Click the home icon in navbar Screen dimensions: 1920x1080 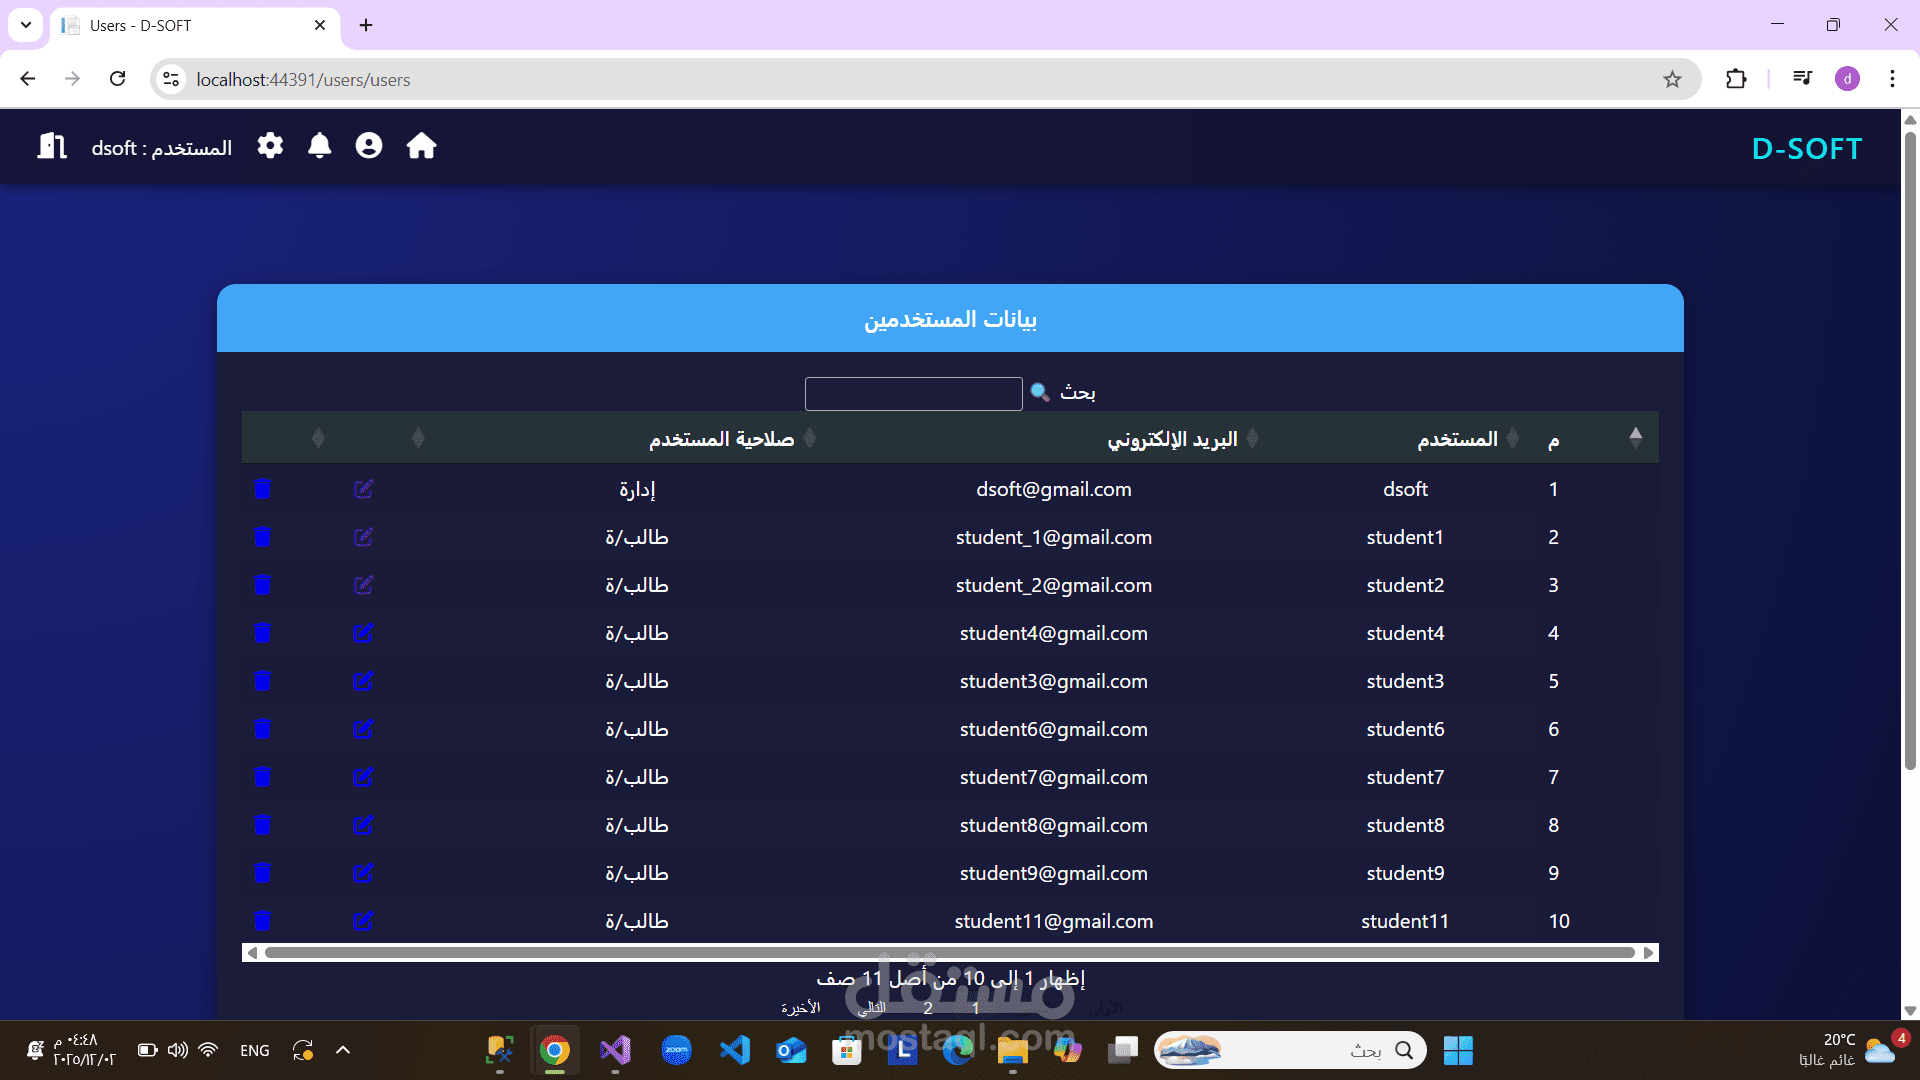[x=421, y=146]
